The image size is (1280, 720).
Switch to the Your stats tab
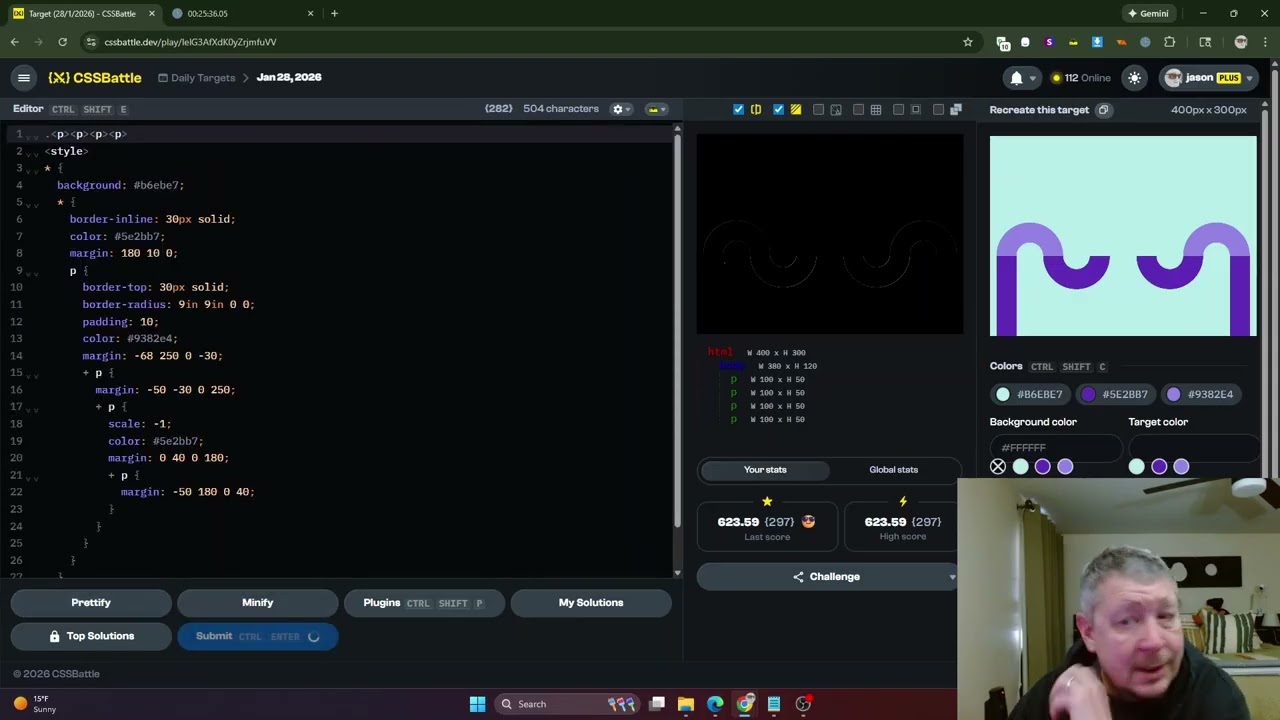[x=765, y=469]
